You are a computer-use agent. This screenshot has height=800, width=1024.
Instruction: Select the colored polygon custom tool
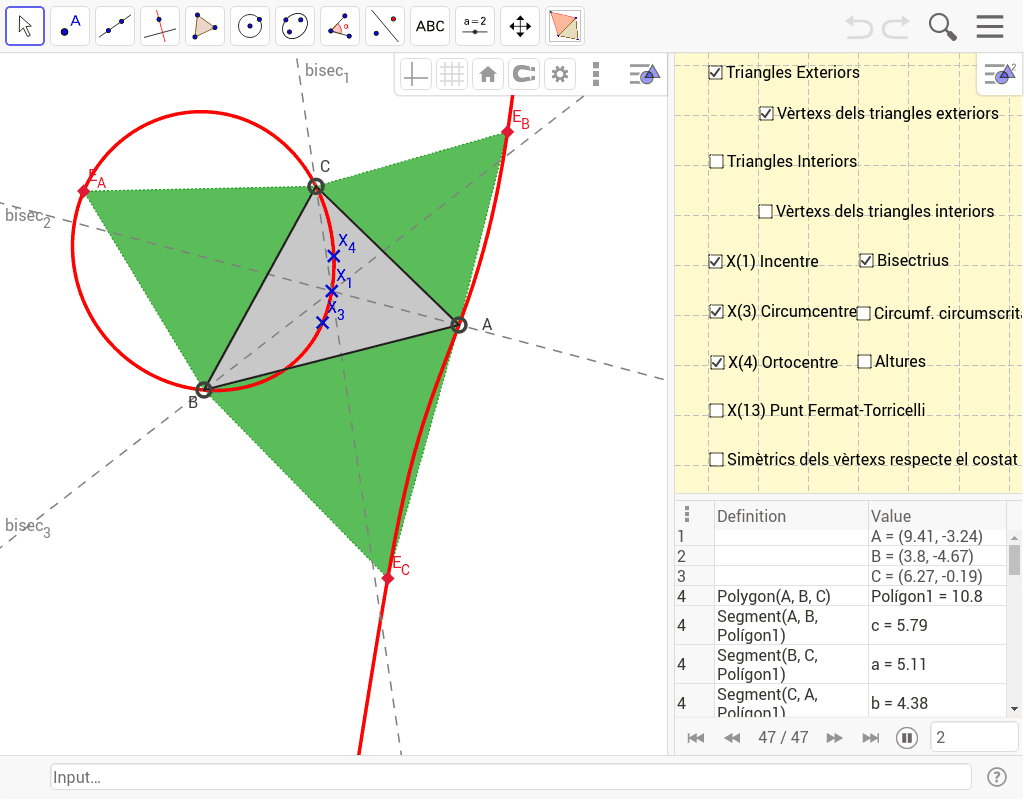tap(566, 26)
